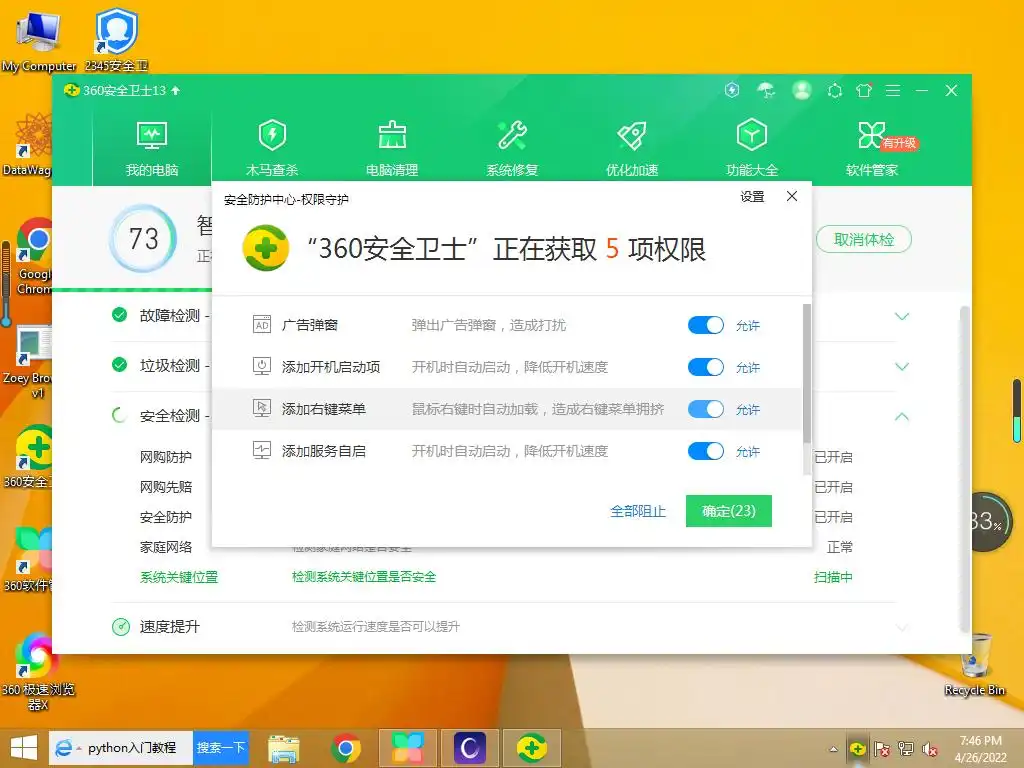
Task: Click the umbrella icon in title bar
Action: click(766, 90)
